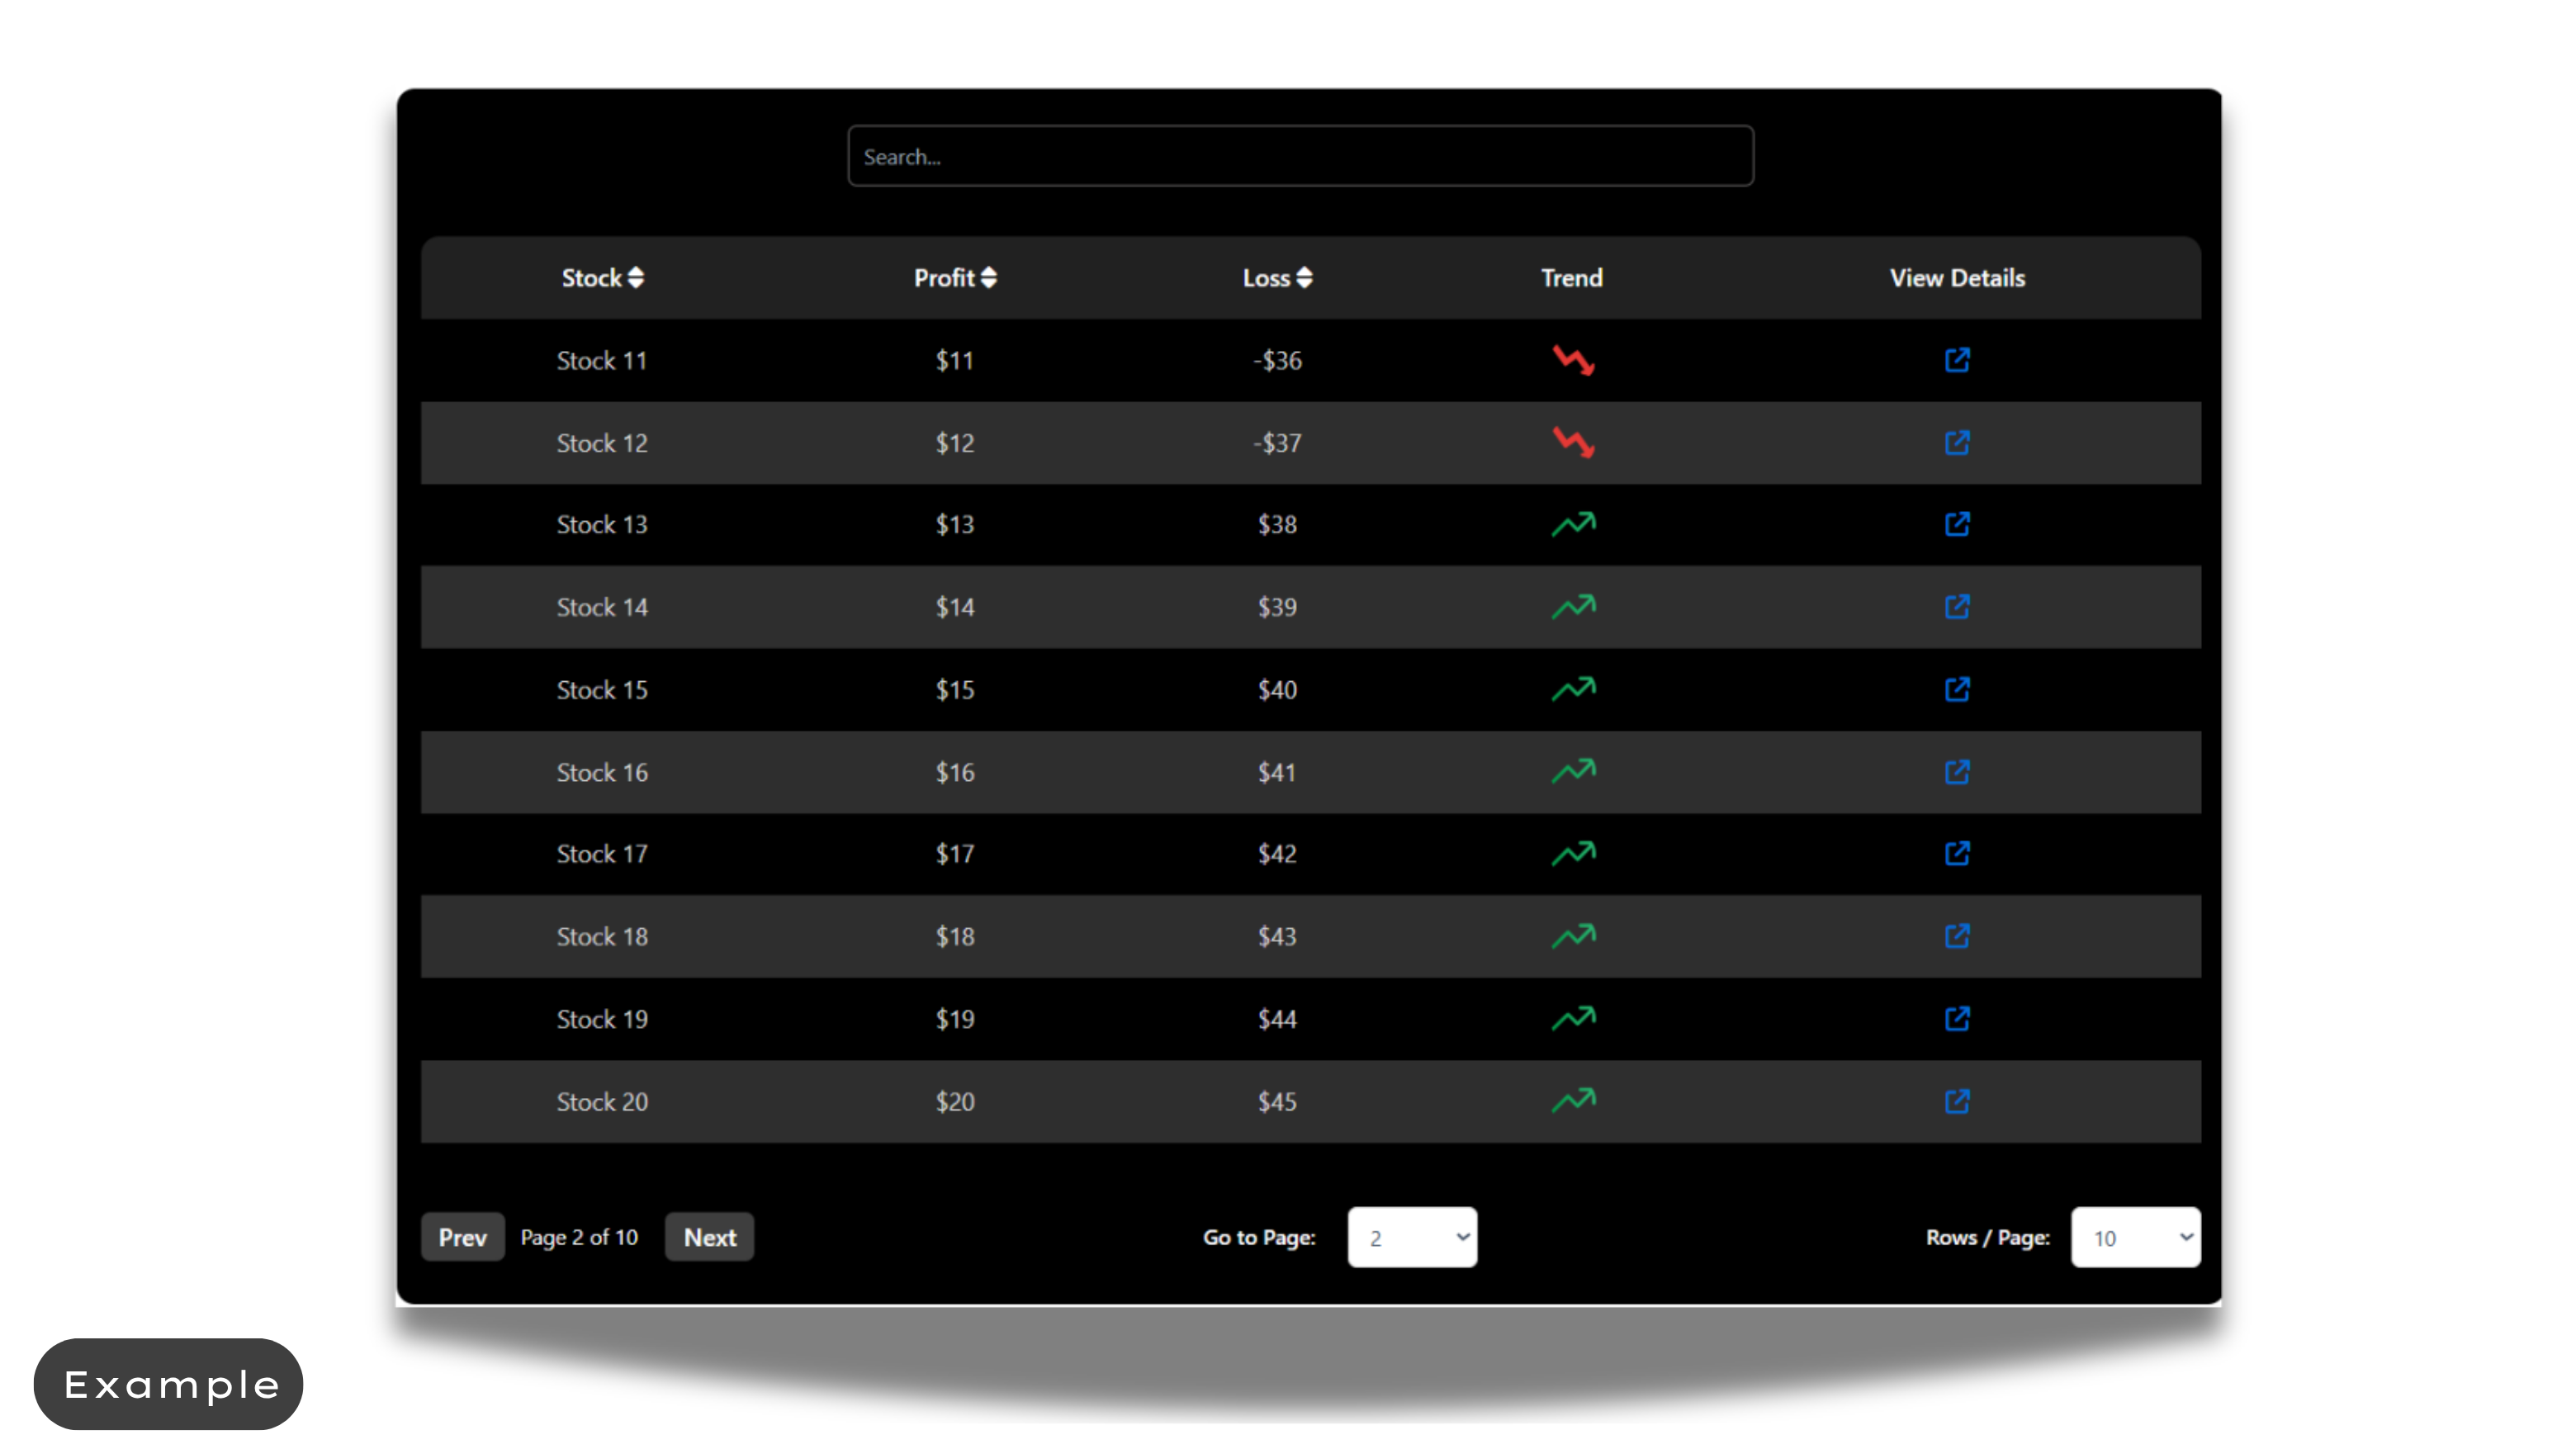
Task: Click the '$14' profit value
Action: point(955,607)
